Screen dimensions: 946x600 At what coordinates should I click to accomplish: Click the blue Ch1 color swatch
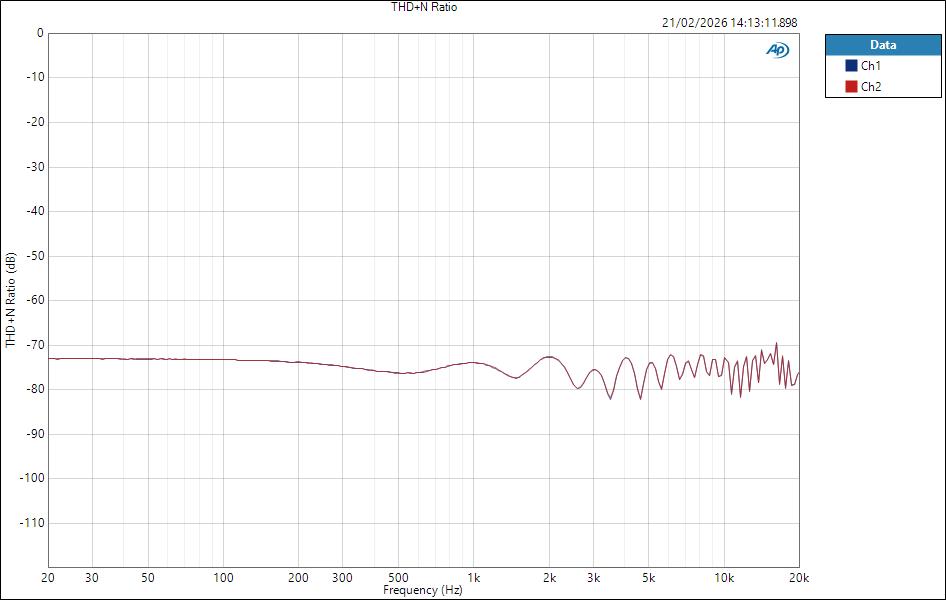[850, 63]
